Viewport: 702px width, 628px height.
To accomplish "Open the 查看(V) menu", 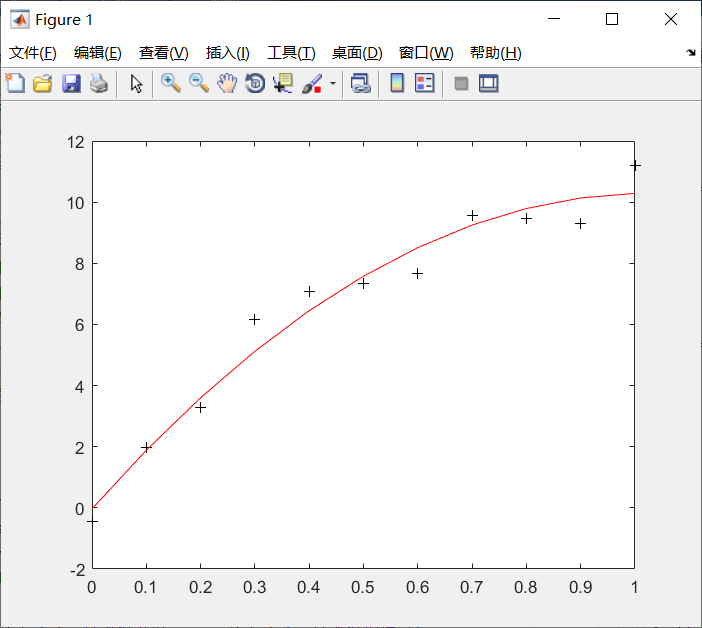I will (x=163, y=53).
